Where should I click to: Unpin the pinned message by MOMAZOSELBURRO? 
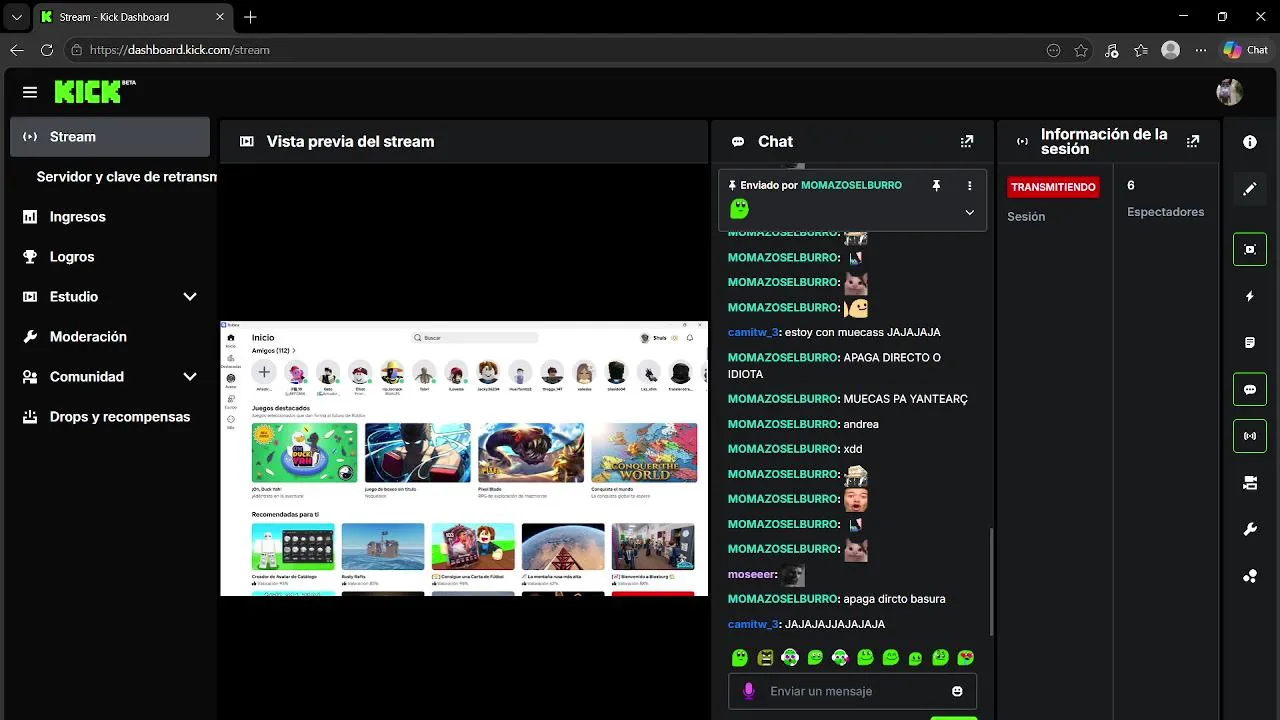[936, 186]
